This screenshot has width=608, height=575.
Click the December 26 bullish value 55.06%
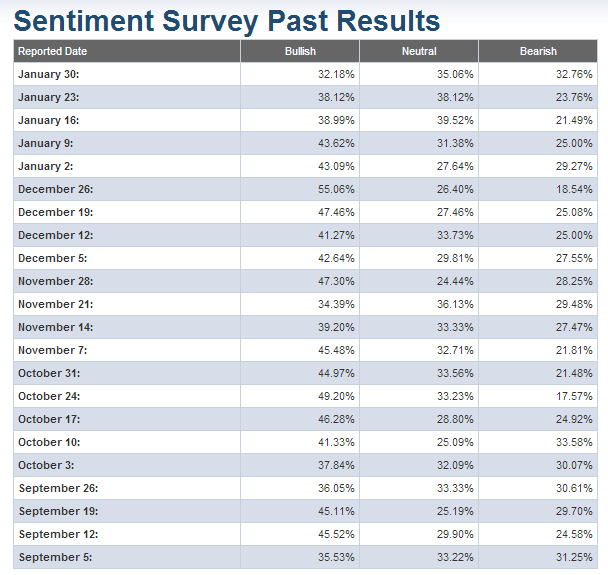(335, 189)
